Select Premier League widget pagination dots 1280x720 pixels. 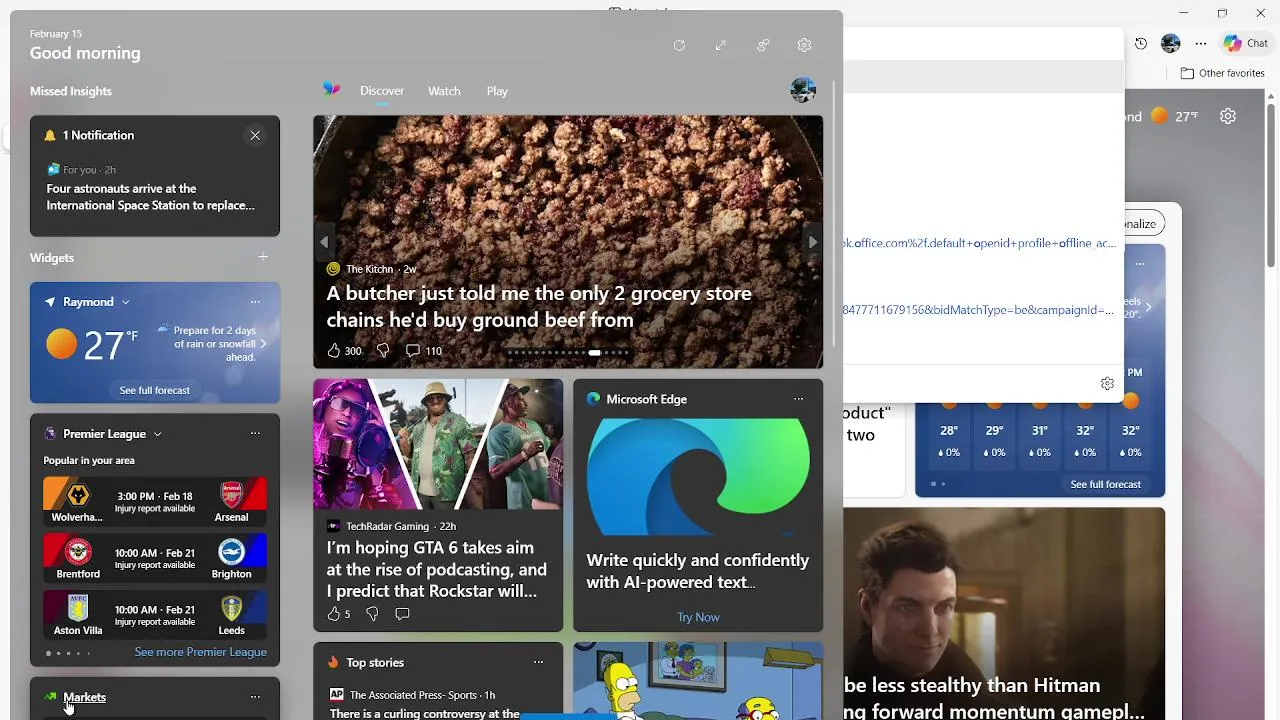click(x=68, y=653)
